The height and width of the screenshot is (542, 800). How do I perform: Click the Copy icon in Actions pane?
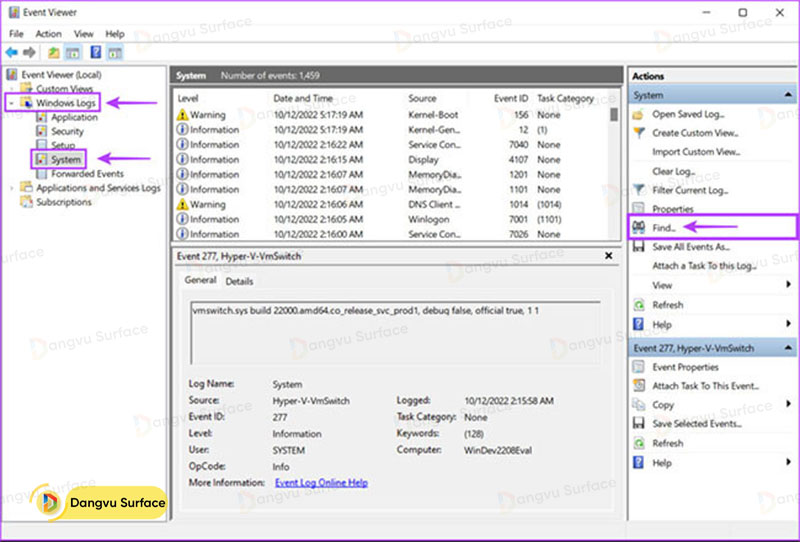[x=639, y=405]
